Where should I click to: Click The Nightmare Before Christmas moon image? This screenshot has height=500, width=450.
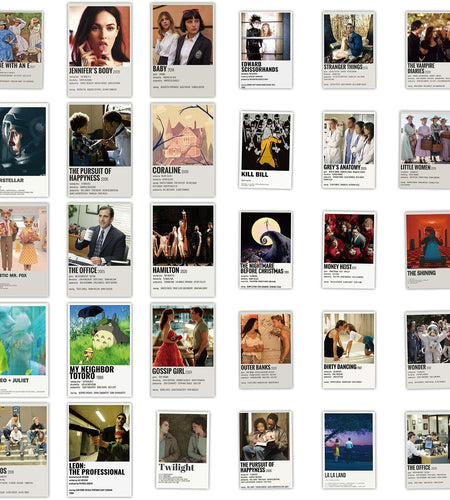point(266,238)
